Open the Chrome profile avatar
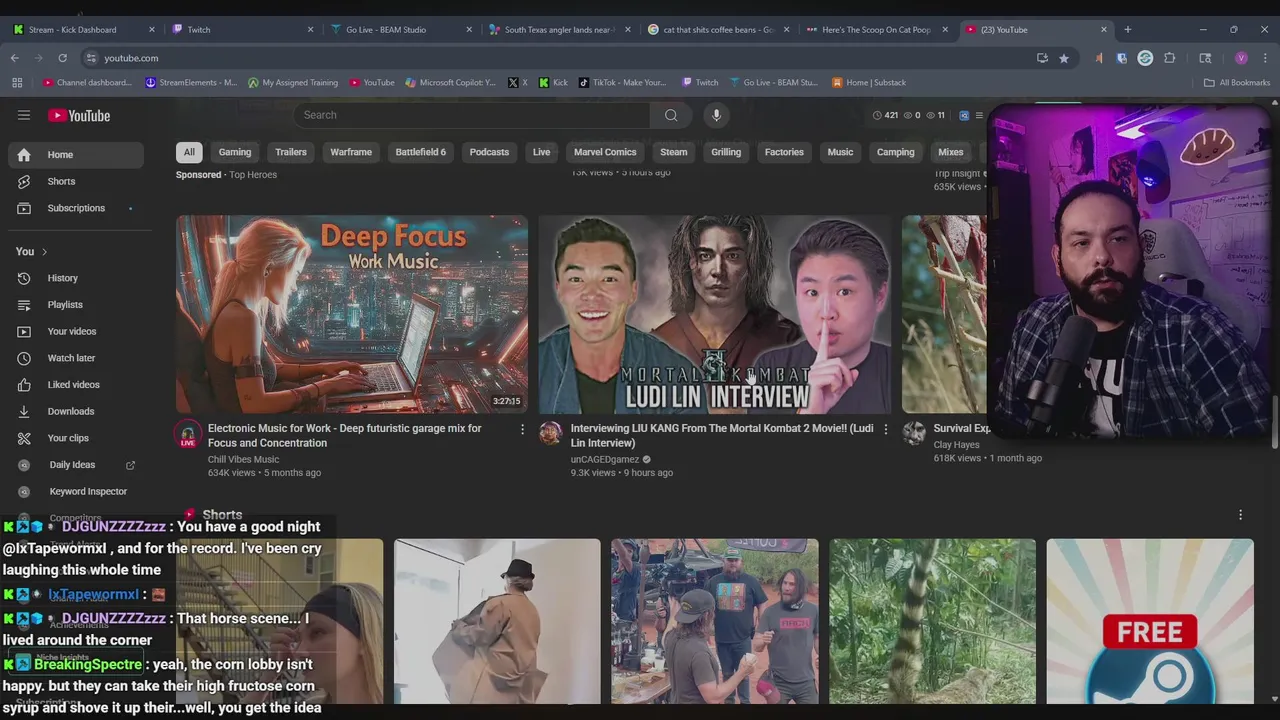Image resolution: width=1280 pixels, height=720 pixels. (1241, 58)
